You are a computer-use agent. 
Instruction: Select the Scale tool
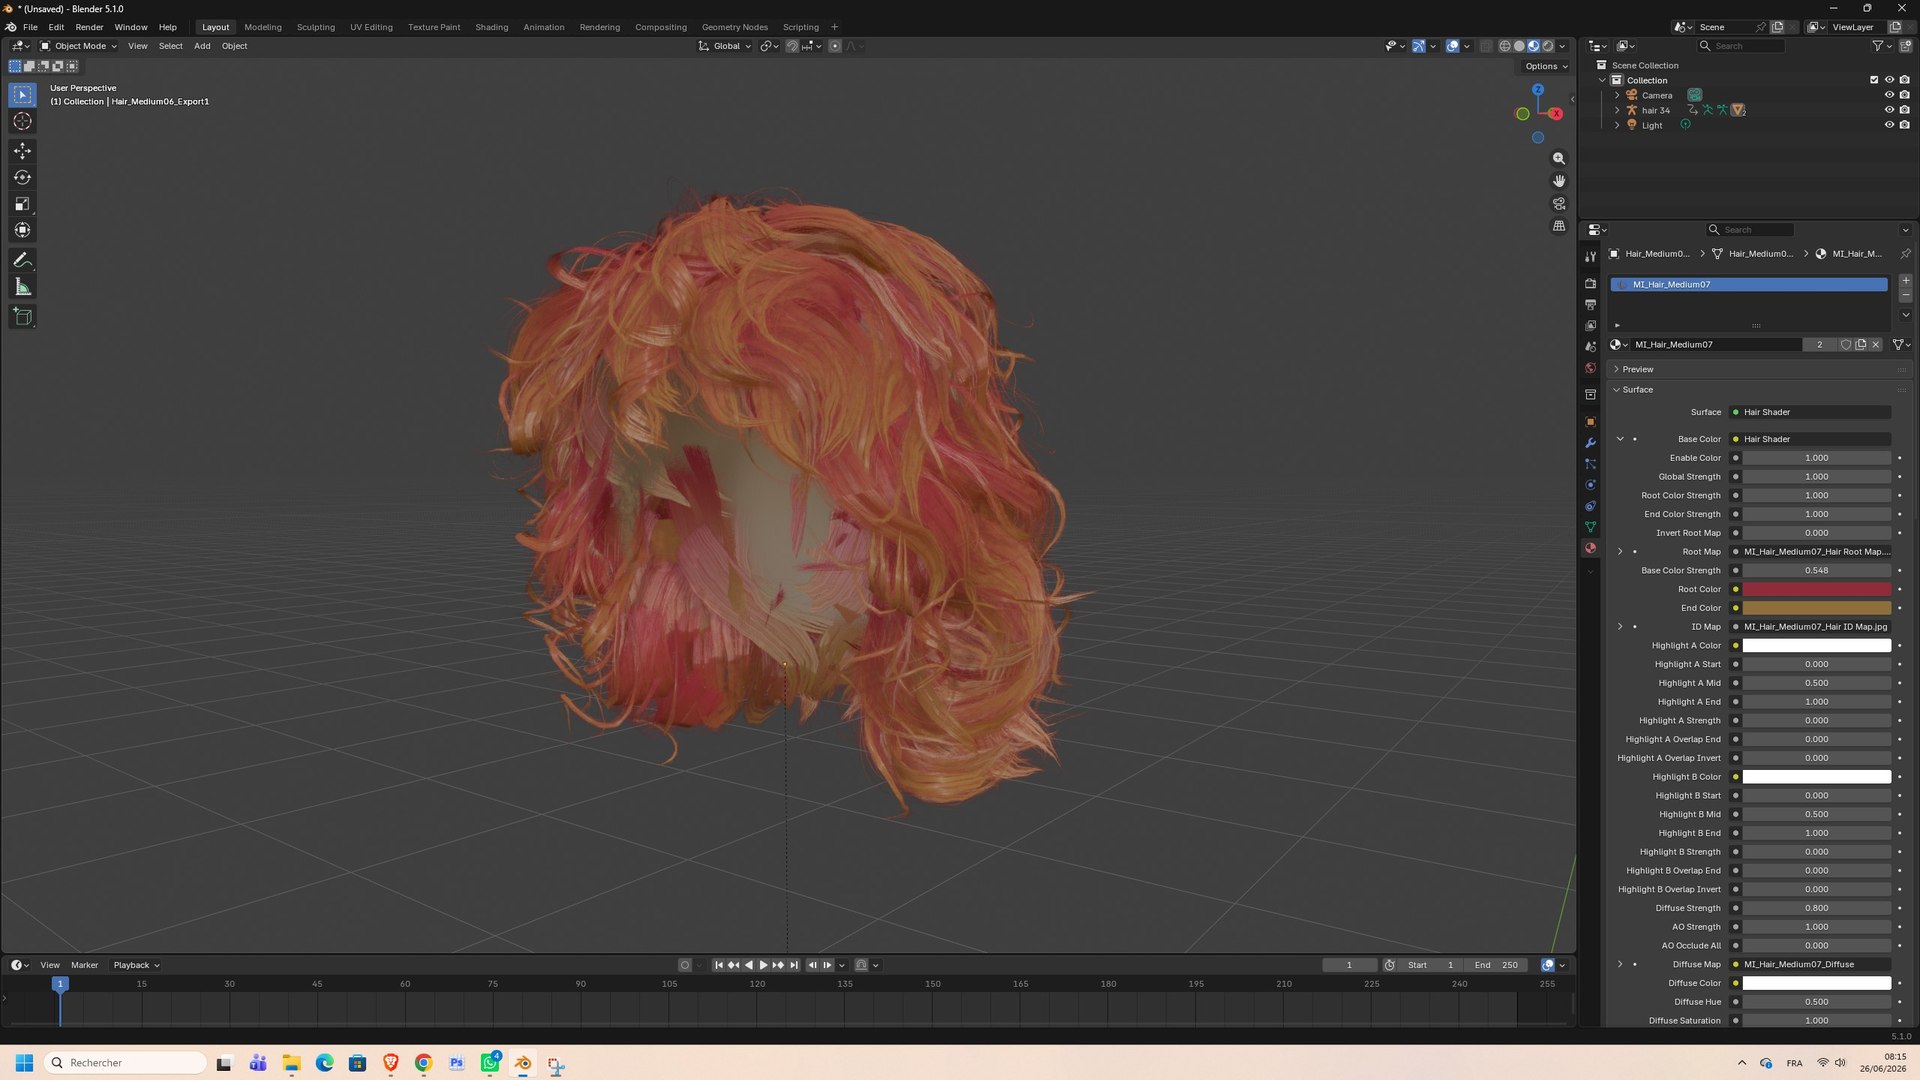pos(22,204)
